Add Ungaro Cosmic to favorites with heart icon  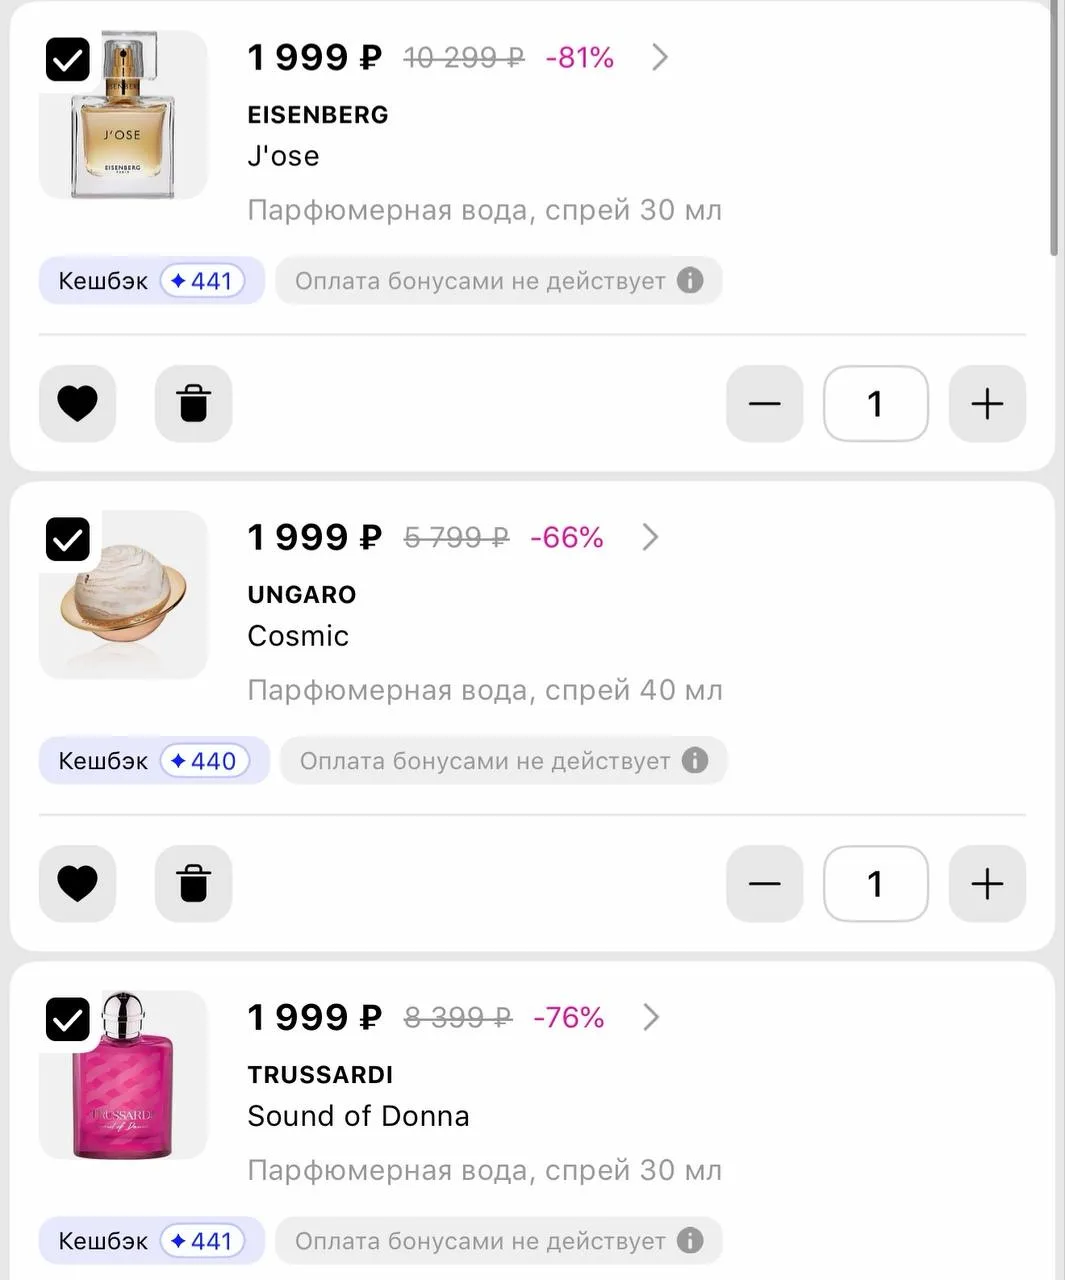coord(77,884)
